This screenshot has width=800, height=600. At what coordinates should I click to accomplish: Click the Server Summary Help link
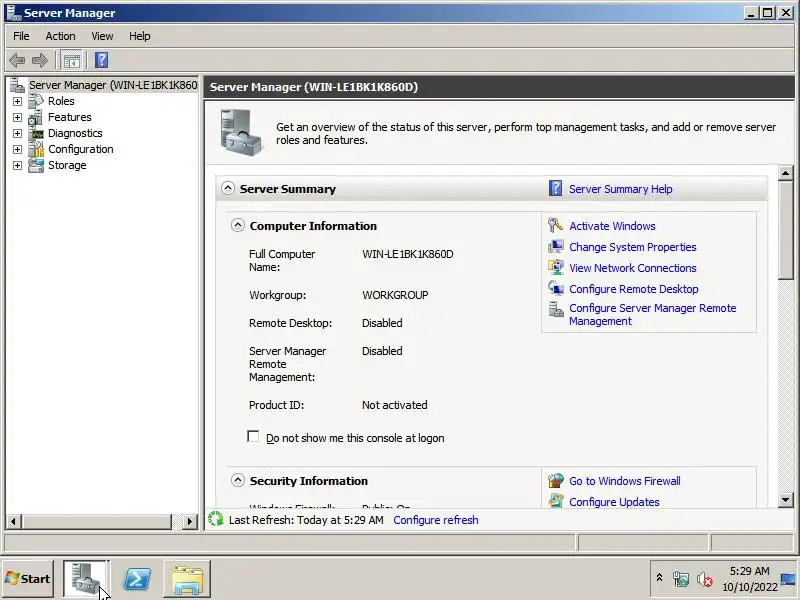(620, 189)
